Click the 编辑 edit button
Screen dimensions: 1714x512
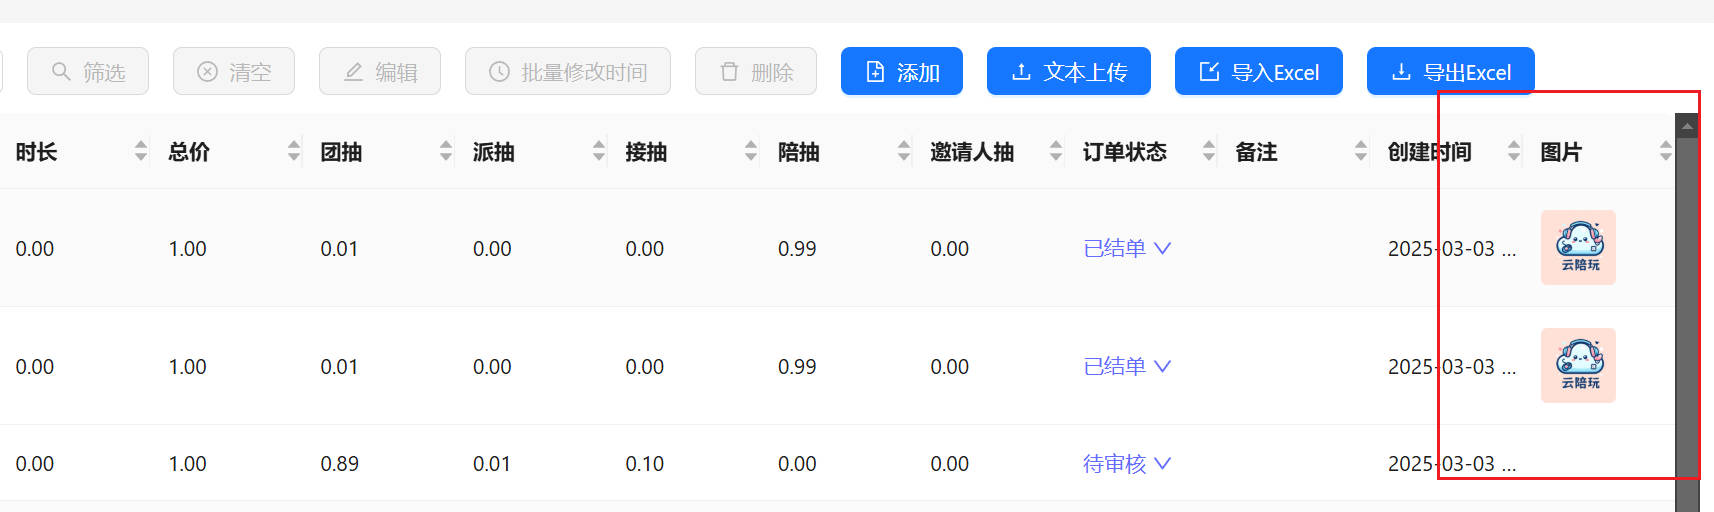[380, 71]
